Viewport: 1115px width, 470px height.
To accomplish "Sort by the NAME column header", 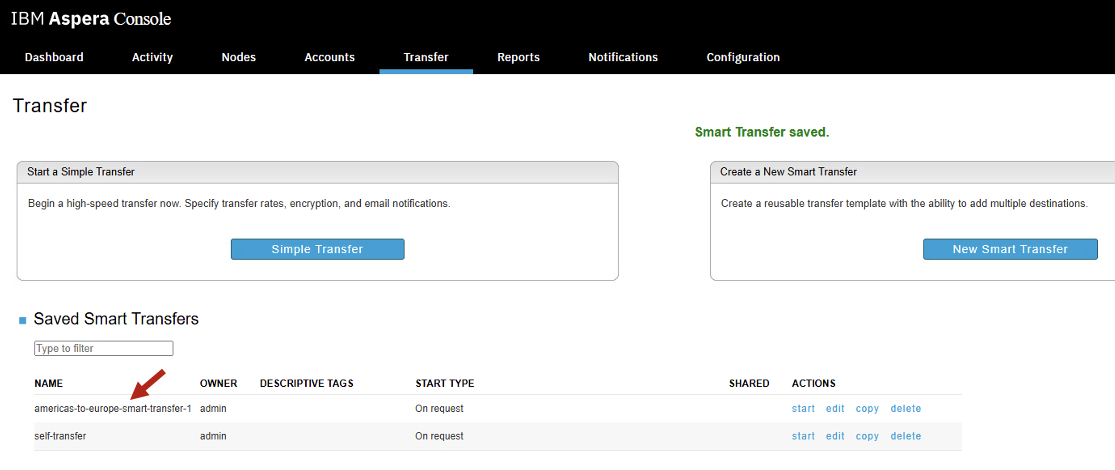I will point(48,383).
